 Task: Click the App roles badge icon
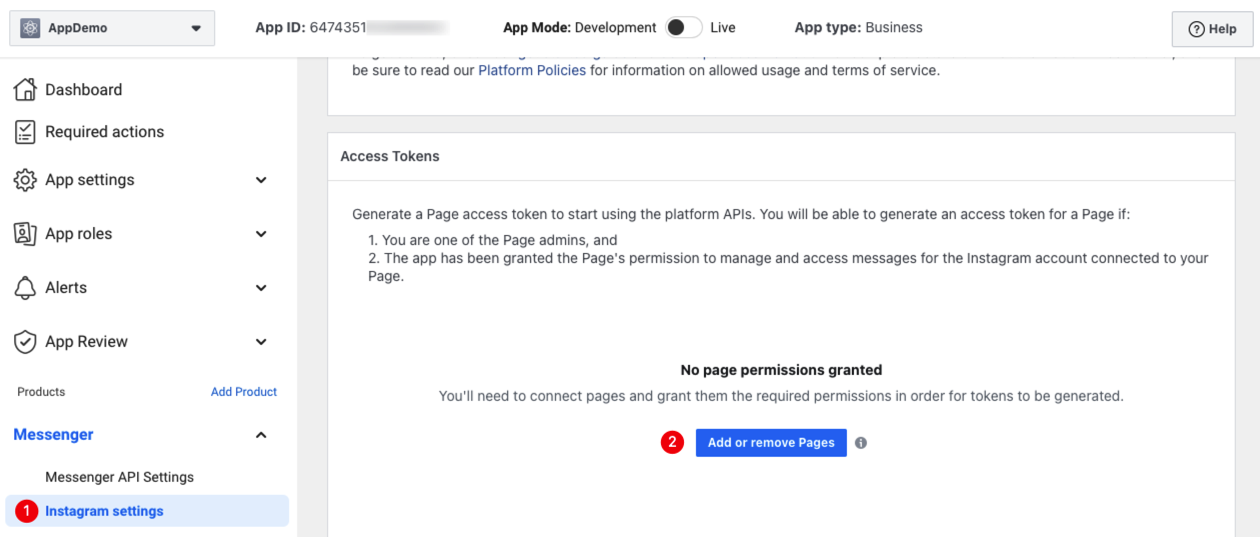click(25, 234)
